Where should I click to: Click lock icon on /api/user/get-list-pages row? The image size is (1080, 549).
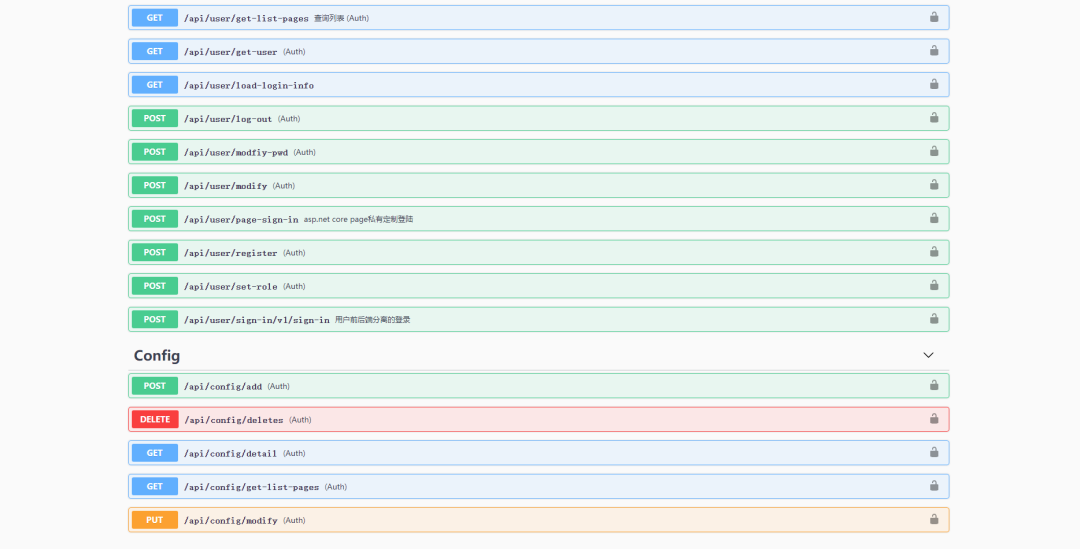(x=934, y=17)
